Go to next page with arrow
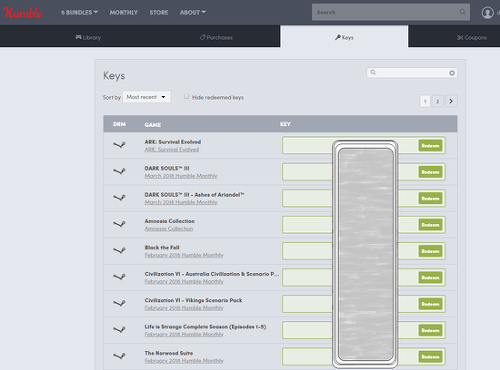Image resolution: width=500 pixels, height=370 pixels. pyautogui.click(x=451, y=101)
